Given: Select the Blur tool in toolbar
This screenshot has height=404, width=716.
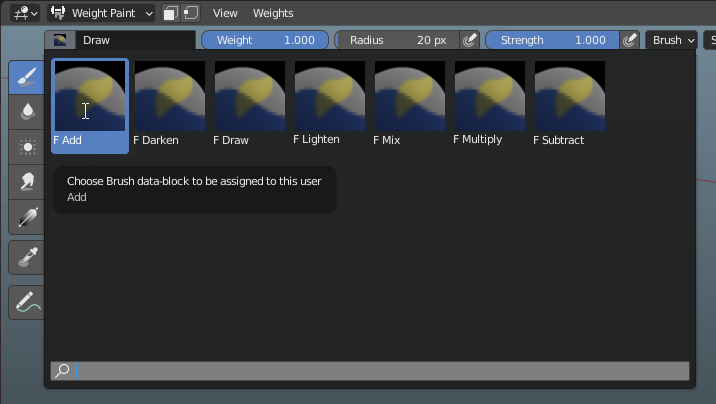Looking at the screenshot, I should coord(26,112).
